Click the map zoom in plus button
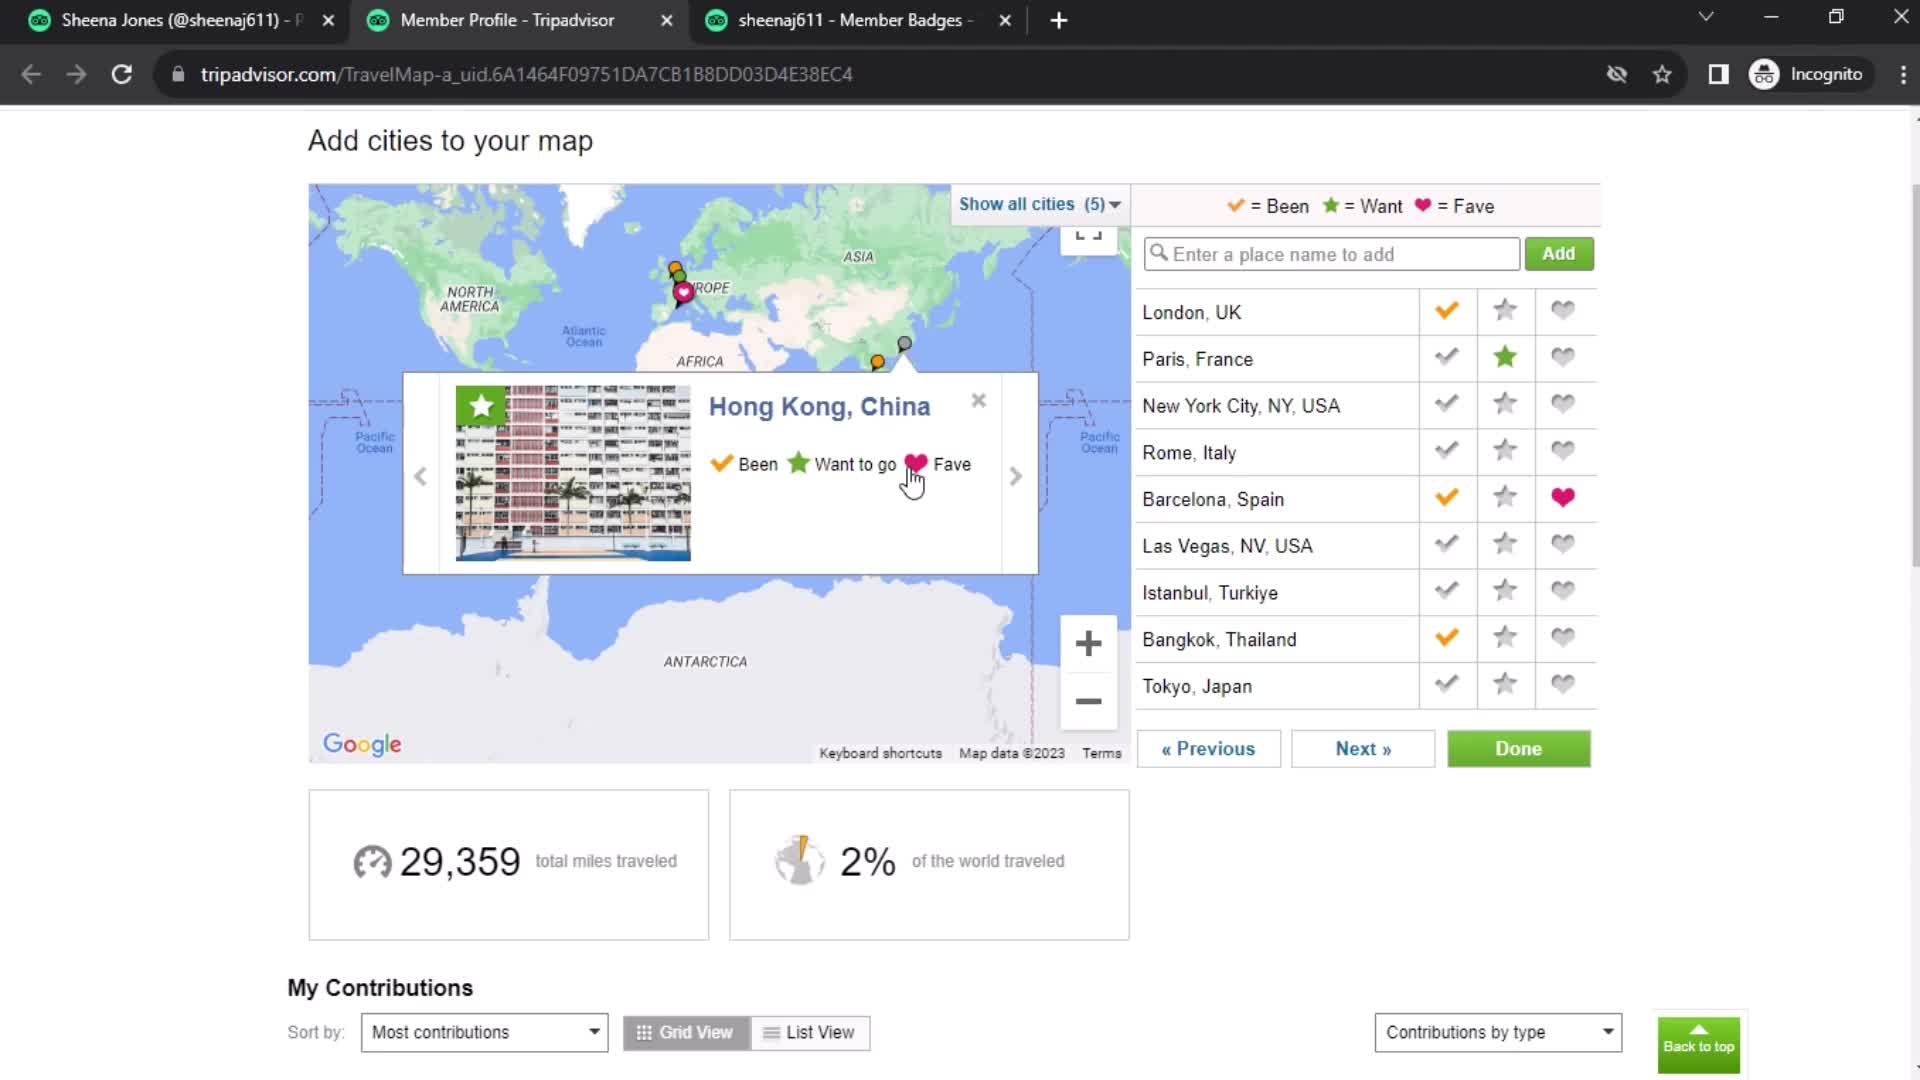Viewport: 1920px width, 1080px height. pyautogui.click(x=1089, y=644)
